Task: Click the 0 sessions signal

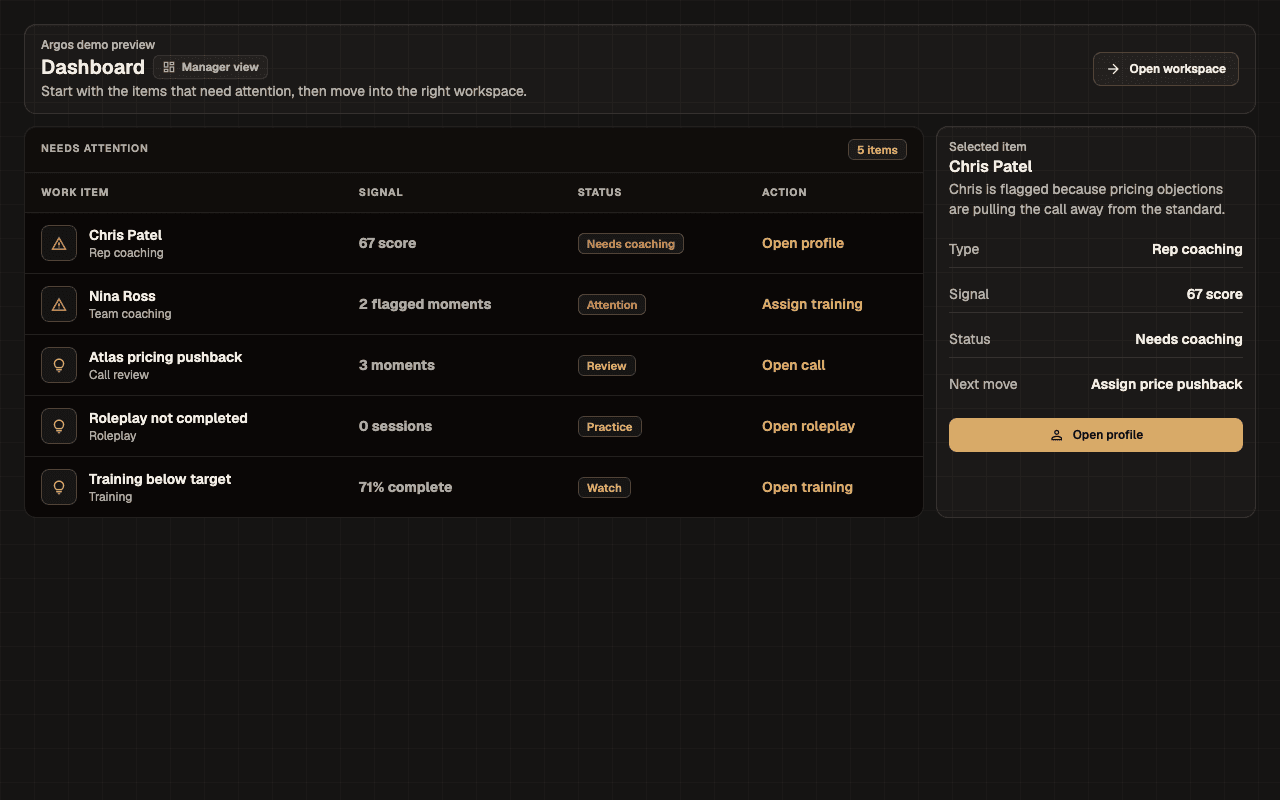Action: pos(395,426)
